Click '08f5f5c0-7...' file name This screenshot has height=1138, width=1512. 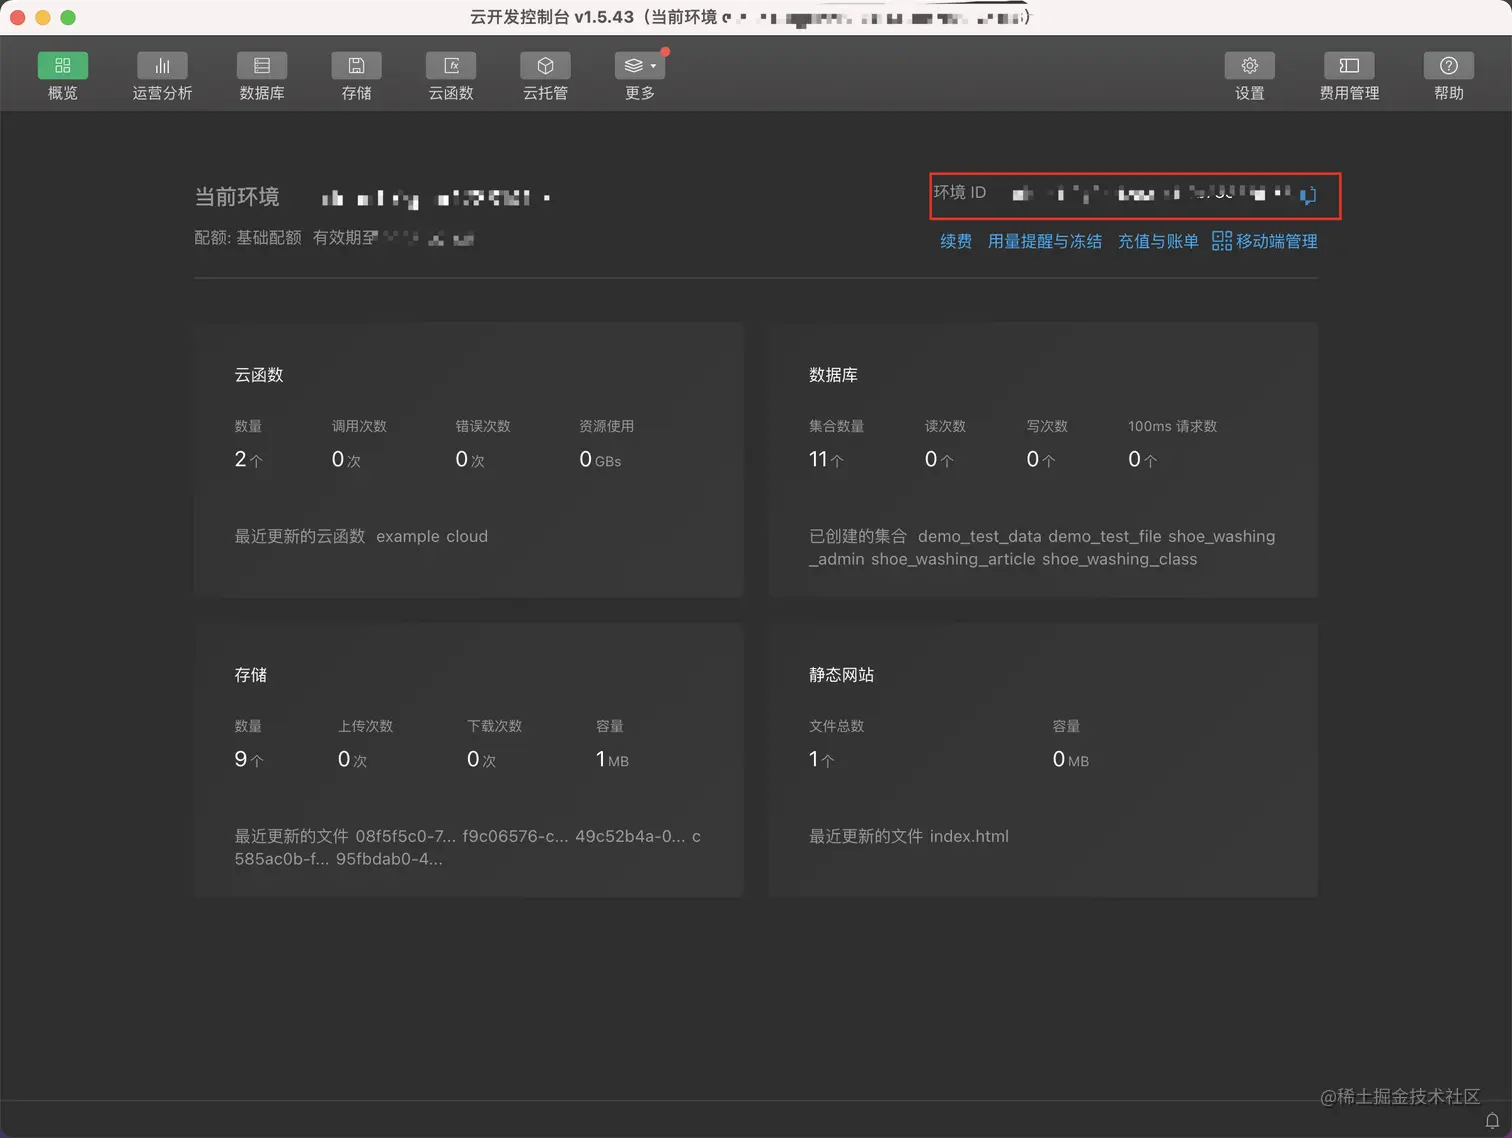[x=405, y=836]
